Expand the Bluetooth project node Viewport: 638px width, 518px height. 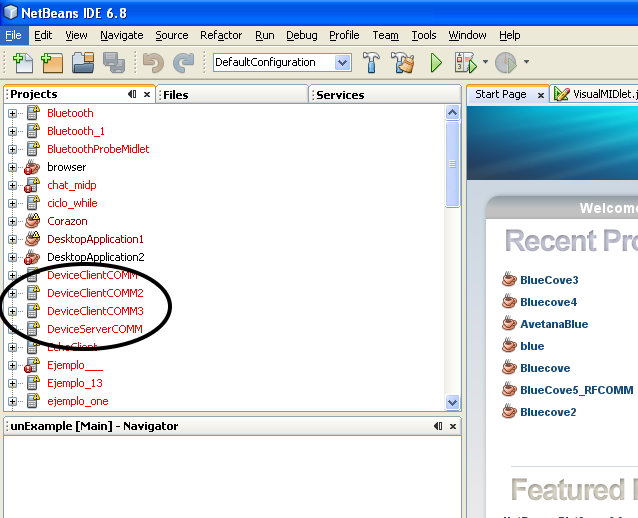coord(12,113)
